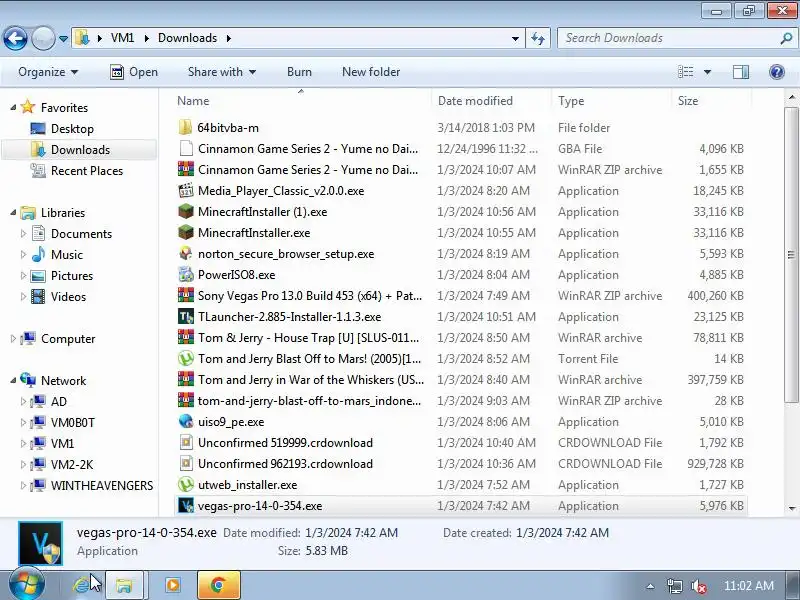Click the Burn toolbar button
Image resolution: width=800 pixels, height=600 pixels.
click(x=299, y=72)
